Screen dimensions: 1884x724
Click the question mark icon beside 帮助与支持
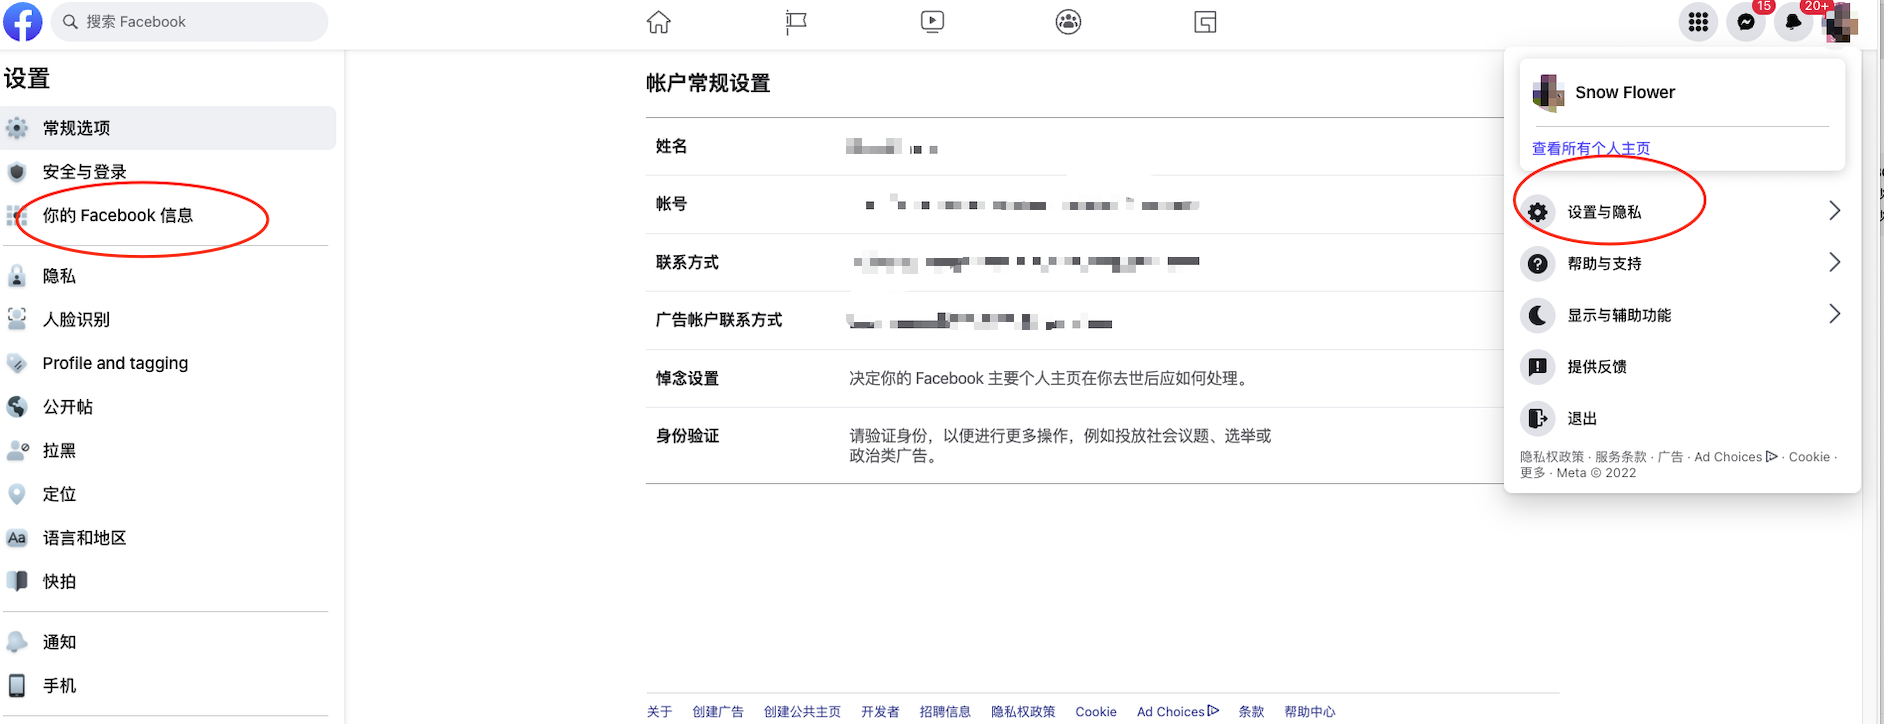tap(1538, 264)
